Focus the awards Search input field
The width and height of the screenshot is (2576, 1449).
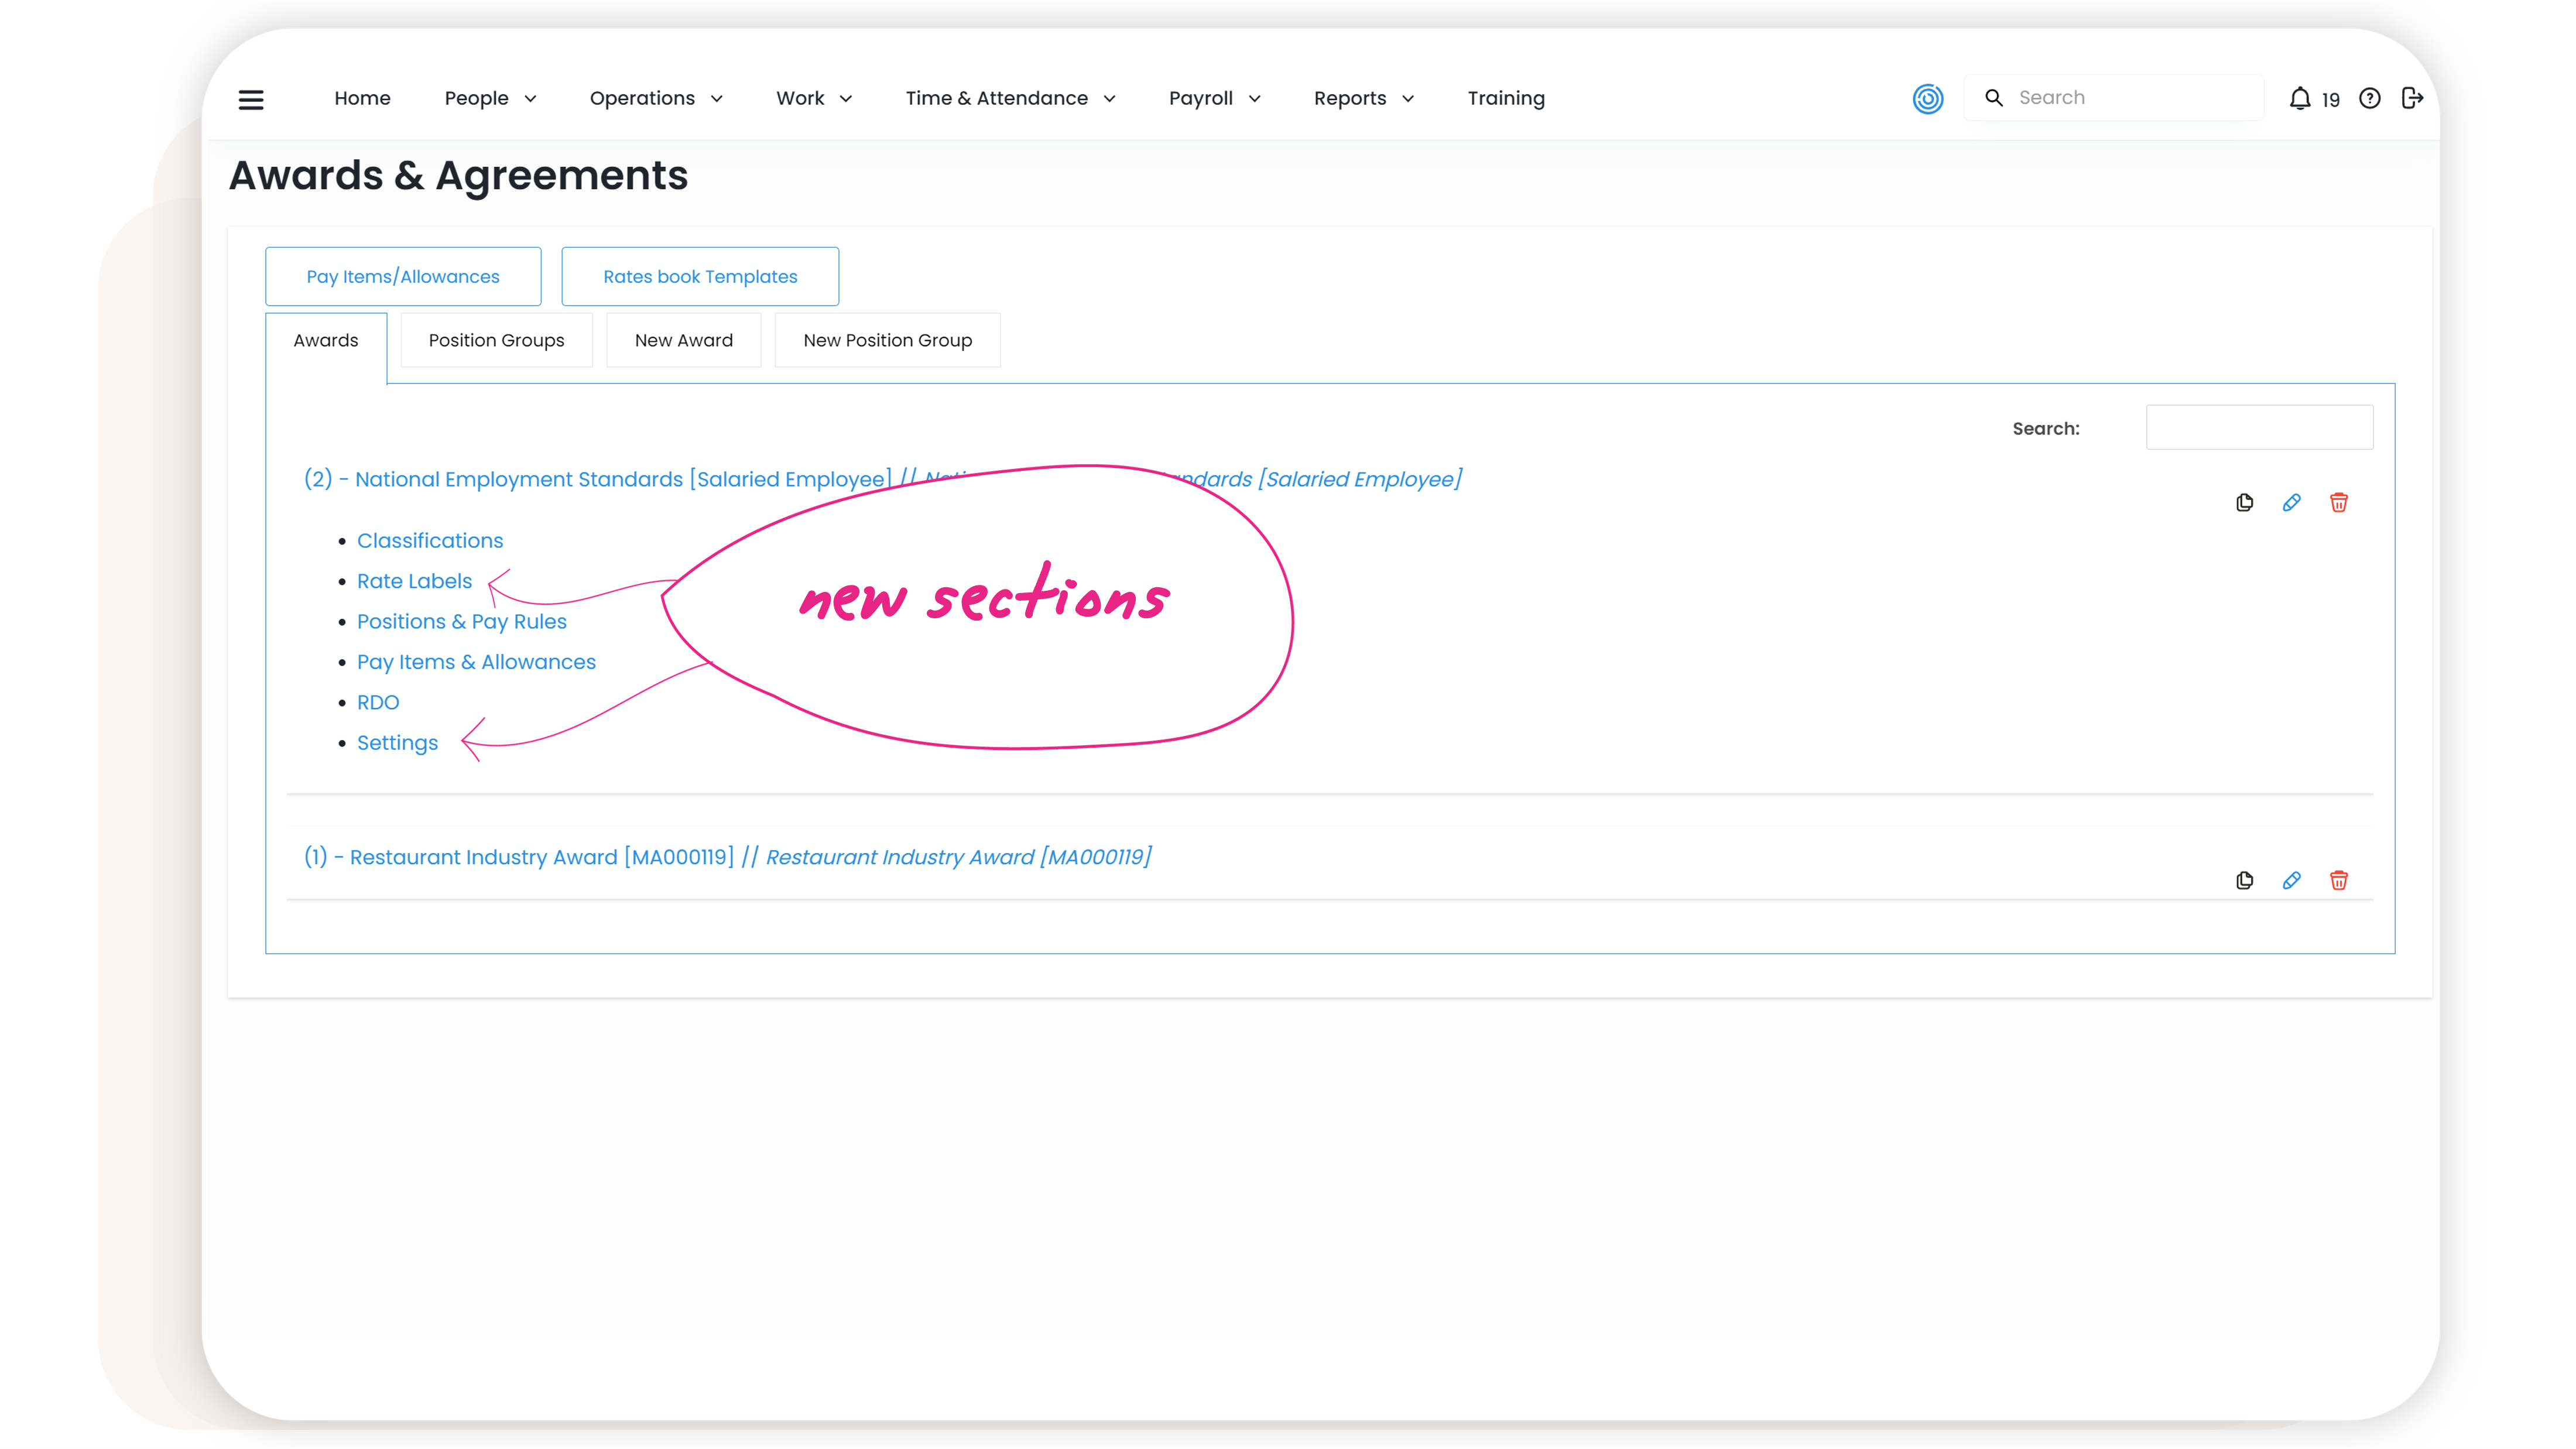(2259, 428)
